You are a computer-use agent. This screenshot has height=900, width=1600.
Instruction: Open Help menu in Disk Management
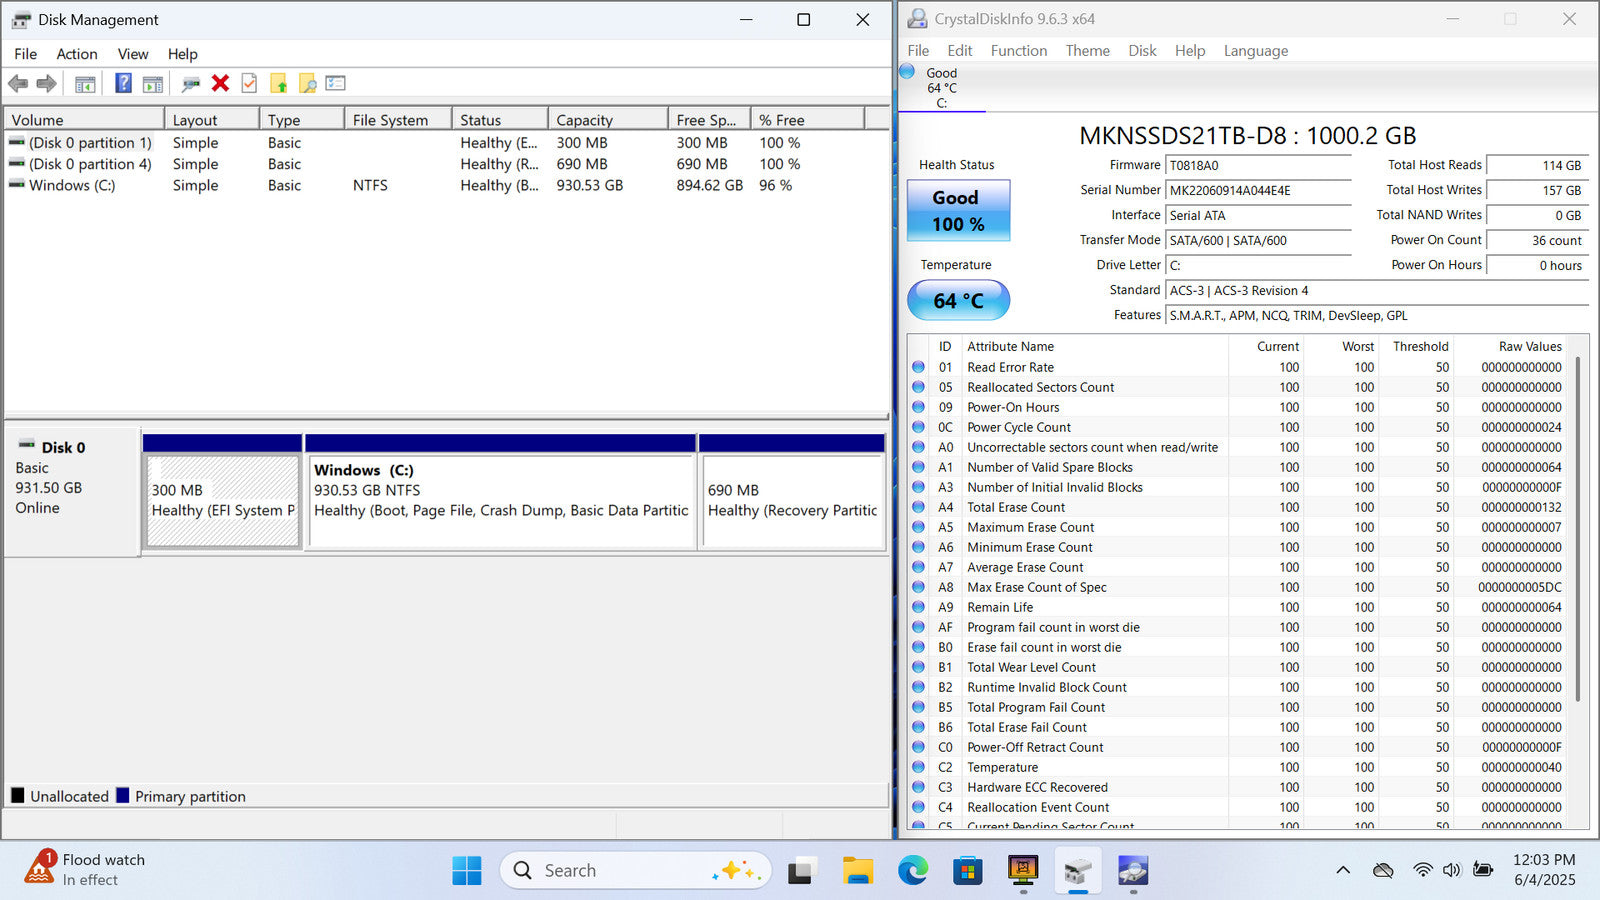click(182, 54)
